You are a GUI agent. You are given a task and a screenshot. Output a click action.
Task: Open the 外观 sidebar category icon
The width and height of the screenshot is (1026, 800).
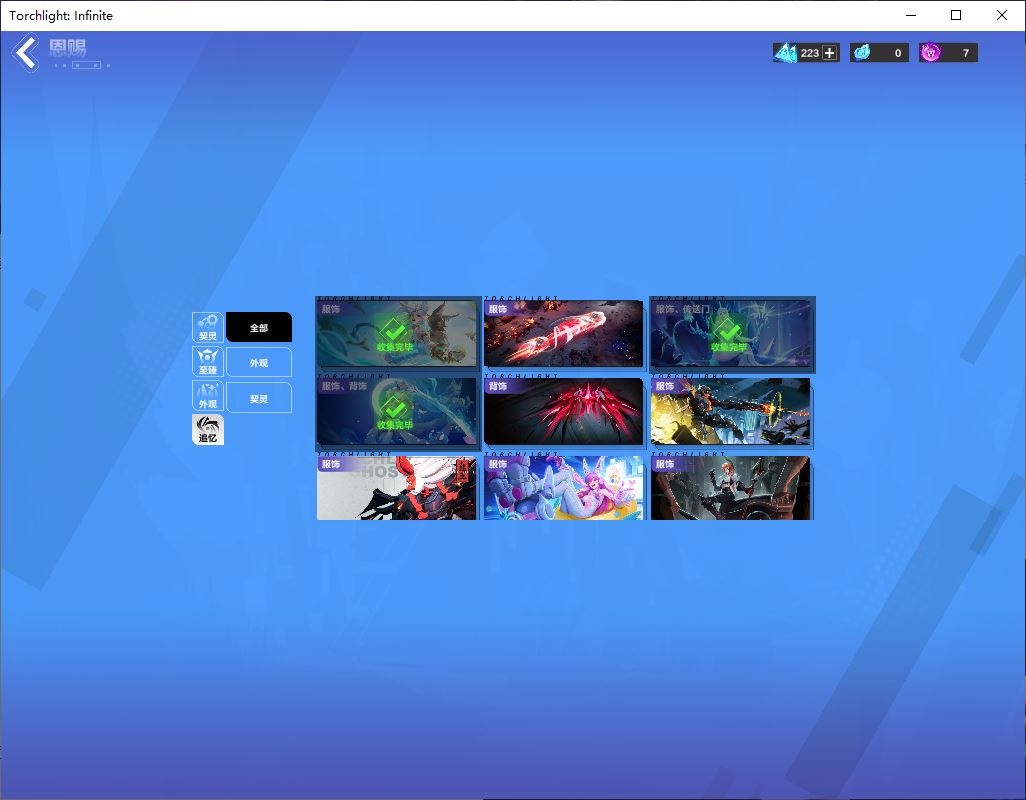tap(208, 396)
